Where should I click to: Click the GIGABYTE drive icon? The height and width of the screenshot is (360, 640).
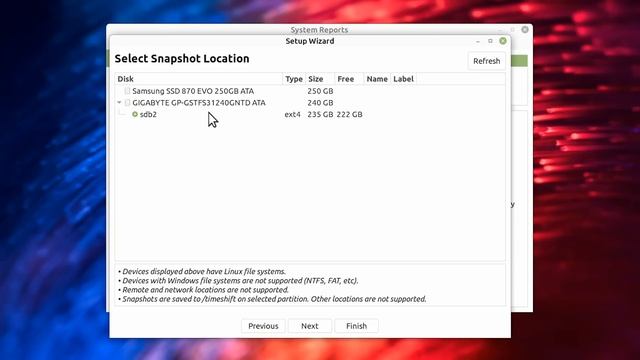(x=127, y=102)
